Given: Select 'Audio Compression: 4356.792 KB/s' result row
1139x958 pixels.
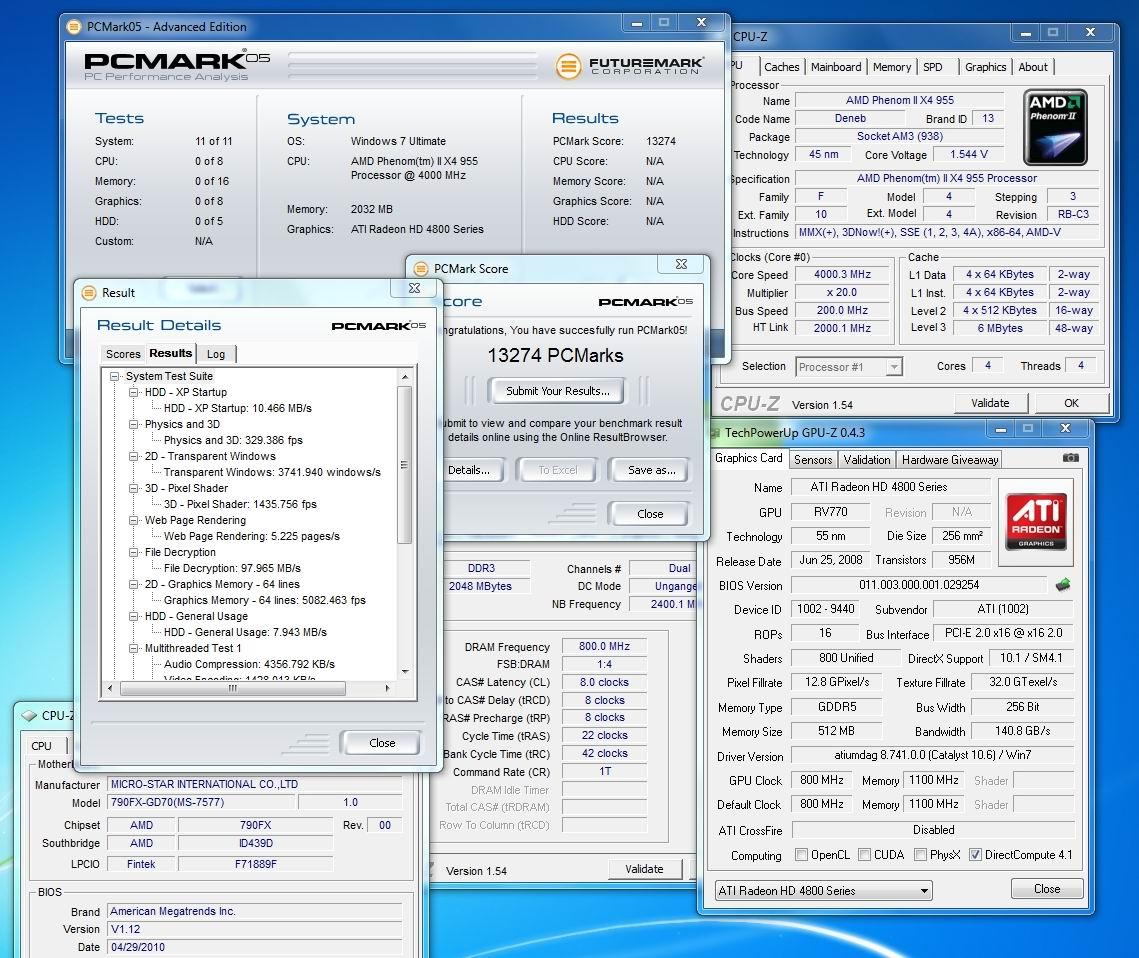Looking at the screenshot, I should point(249,664).
